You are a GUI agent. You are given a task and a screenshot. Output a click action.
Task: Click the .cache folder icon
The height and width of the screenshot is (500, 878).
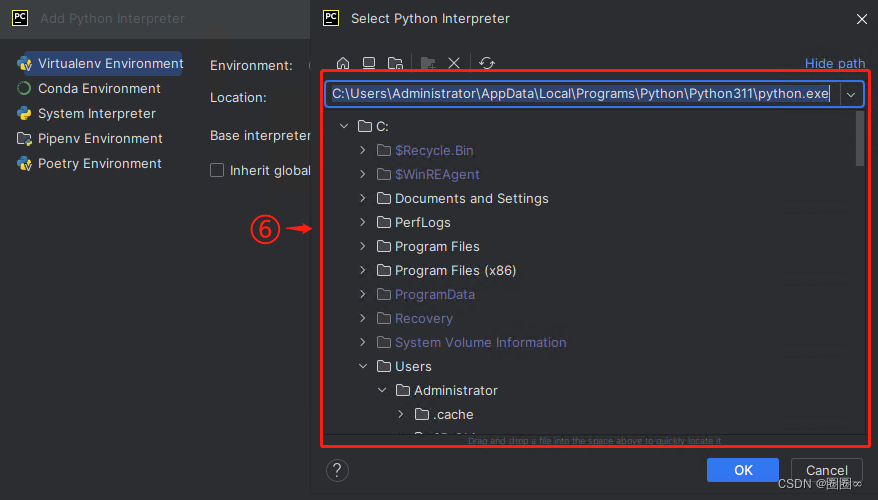(422, 414)
